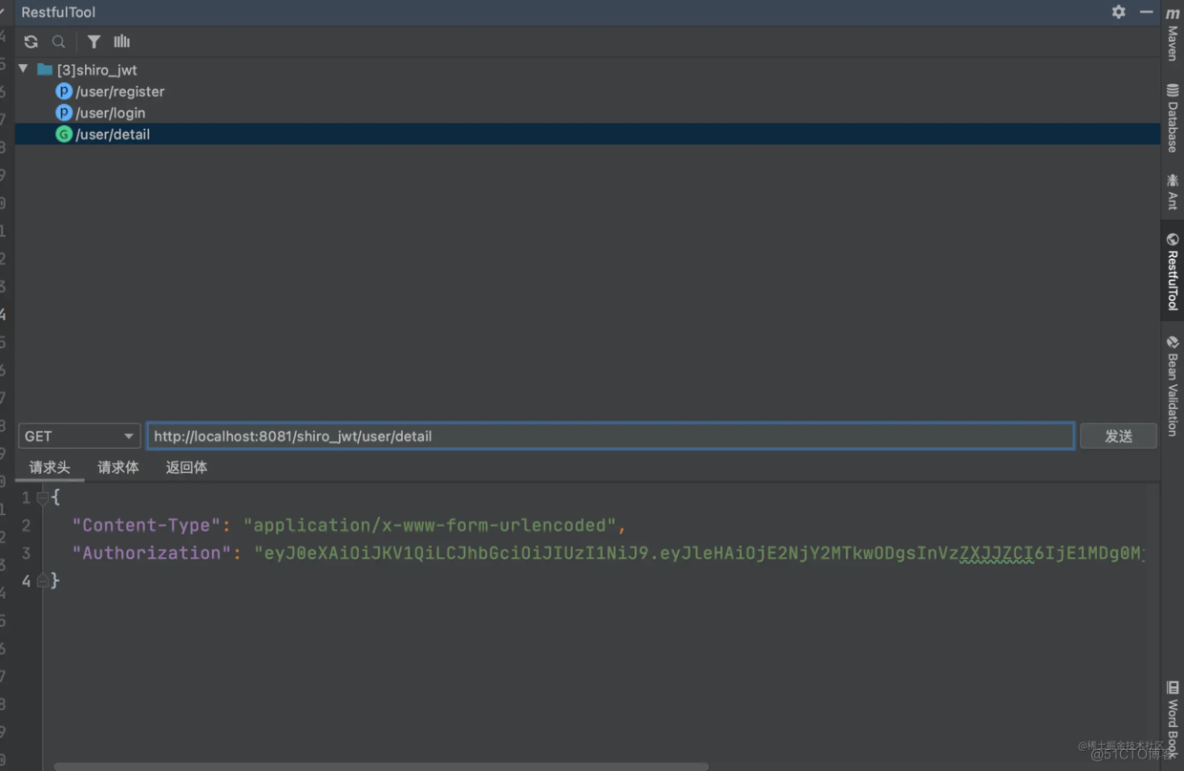Image resolution: width=1184 pixels, height=771 pixels.
Task: Fold the JSON block at line 1
Action: click(x=42, y=498)
